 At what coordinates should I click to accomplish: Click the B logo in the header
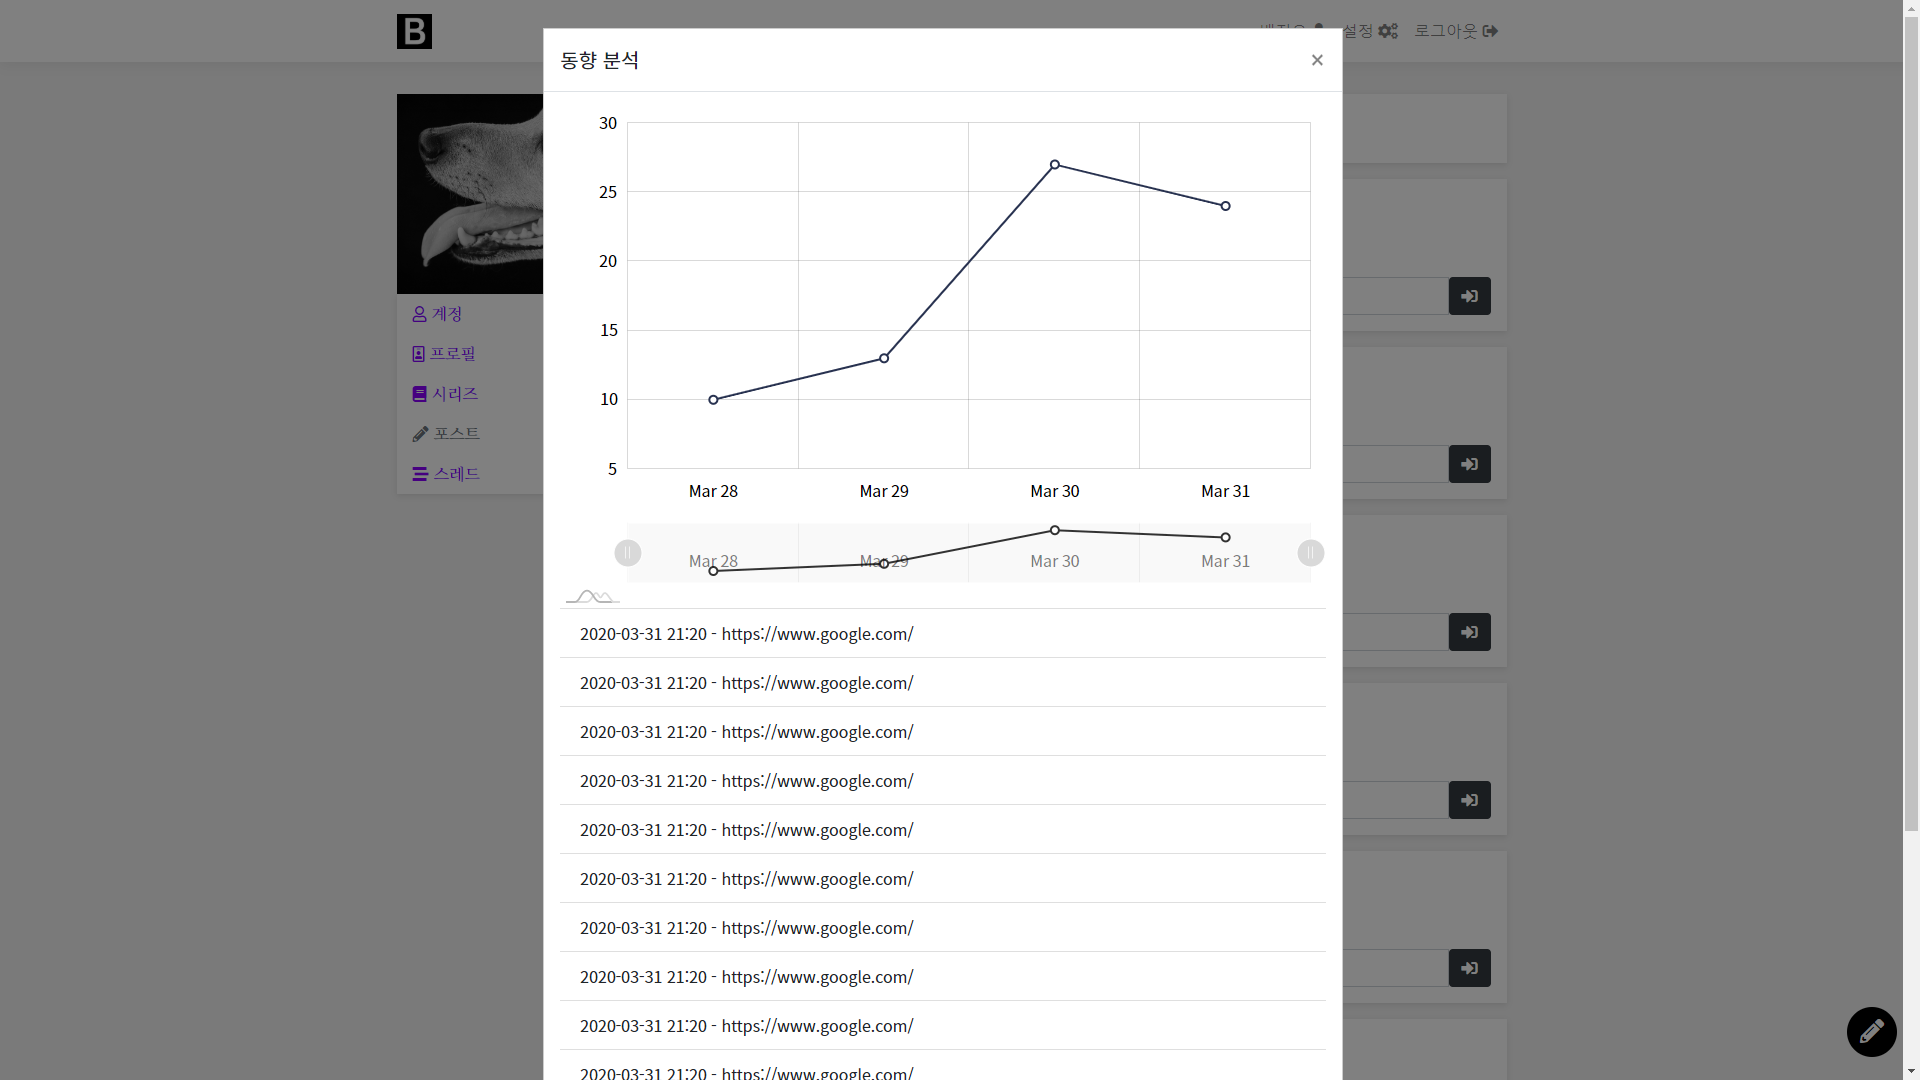click(414, 31)
